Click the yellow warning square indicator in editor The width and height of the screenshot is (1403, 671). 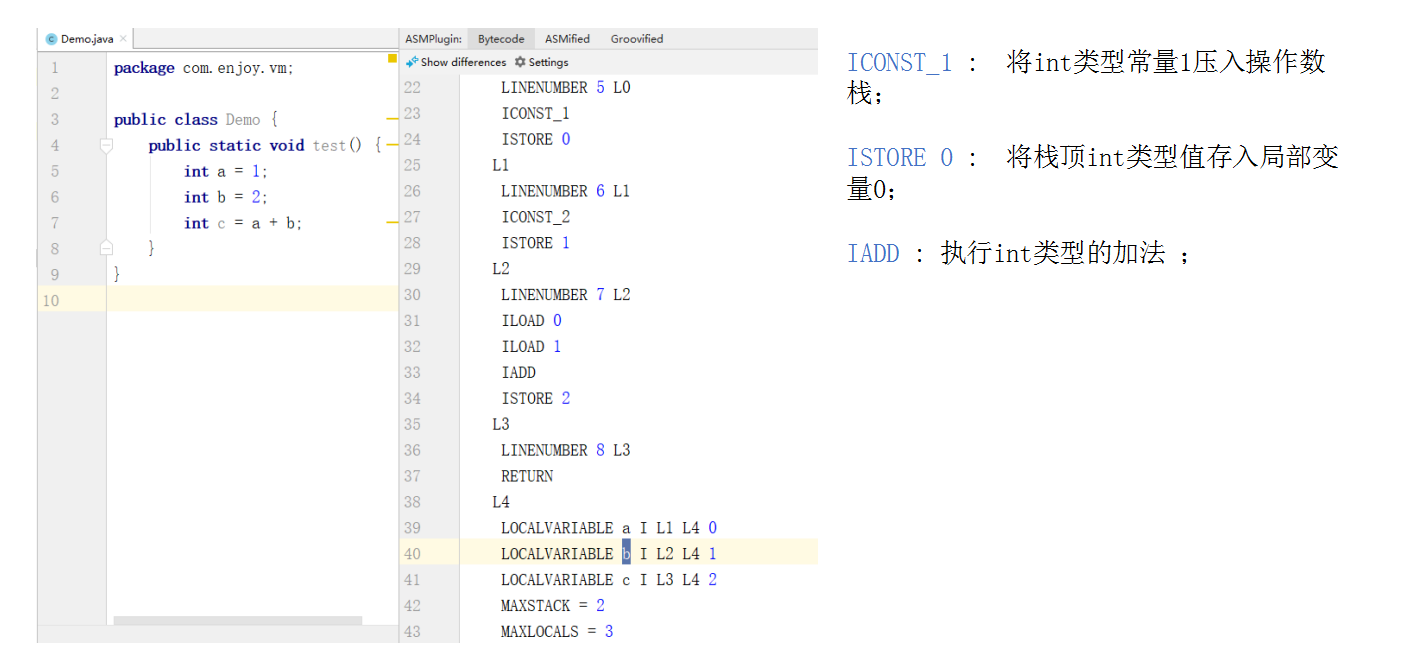click(392, 58)
